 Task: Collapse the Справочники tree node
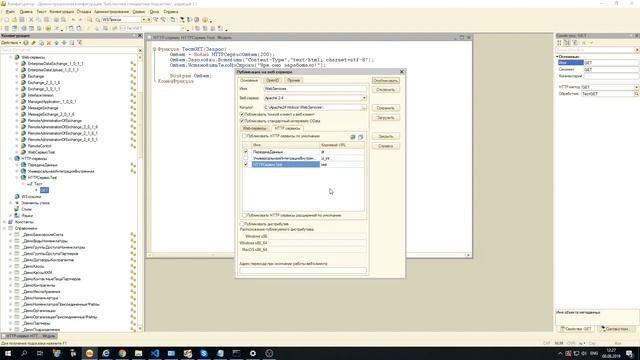tap(5, 228)
